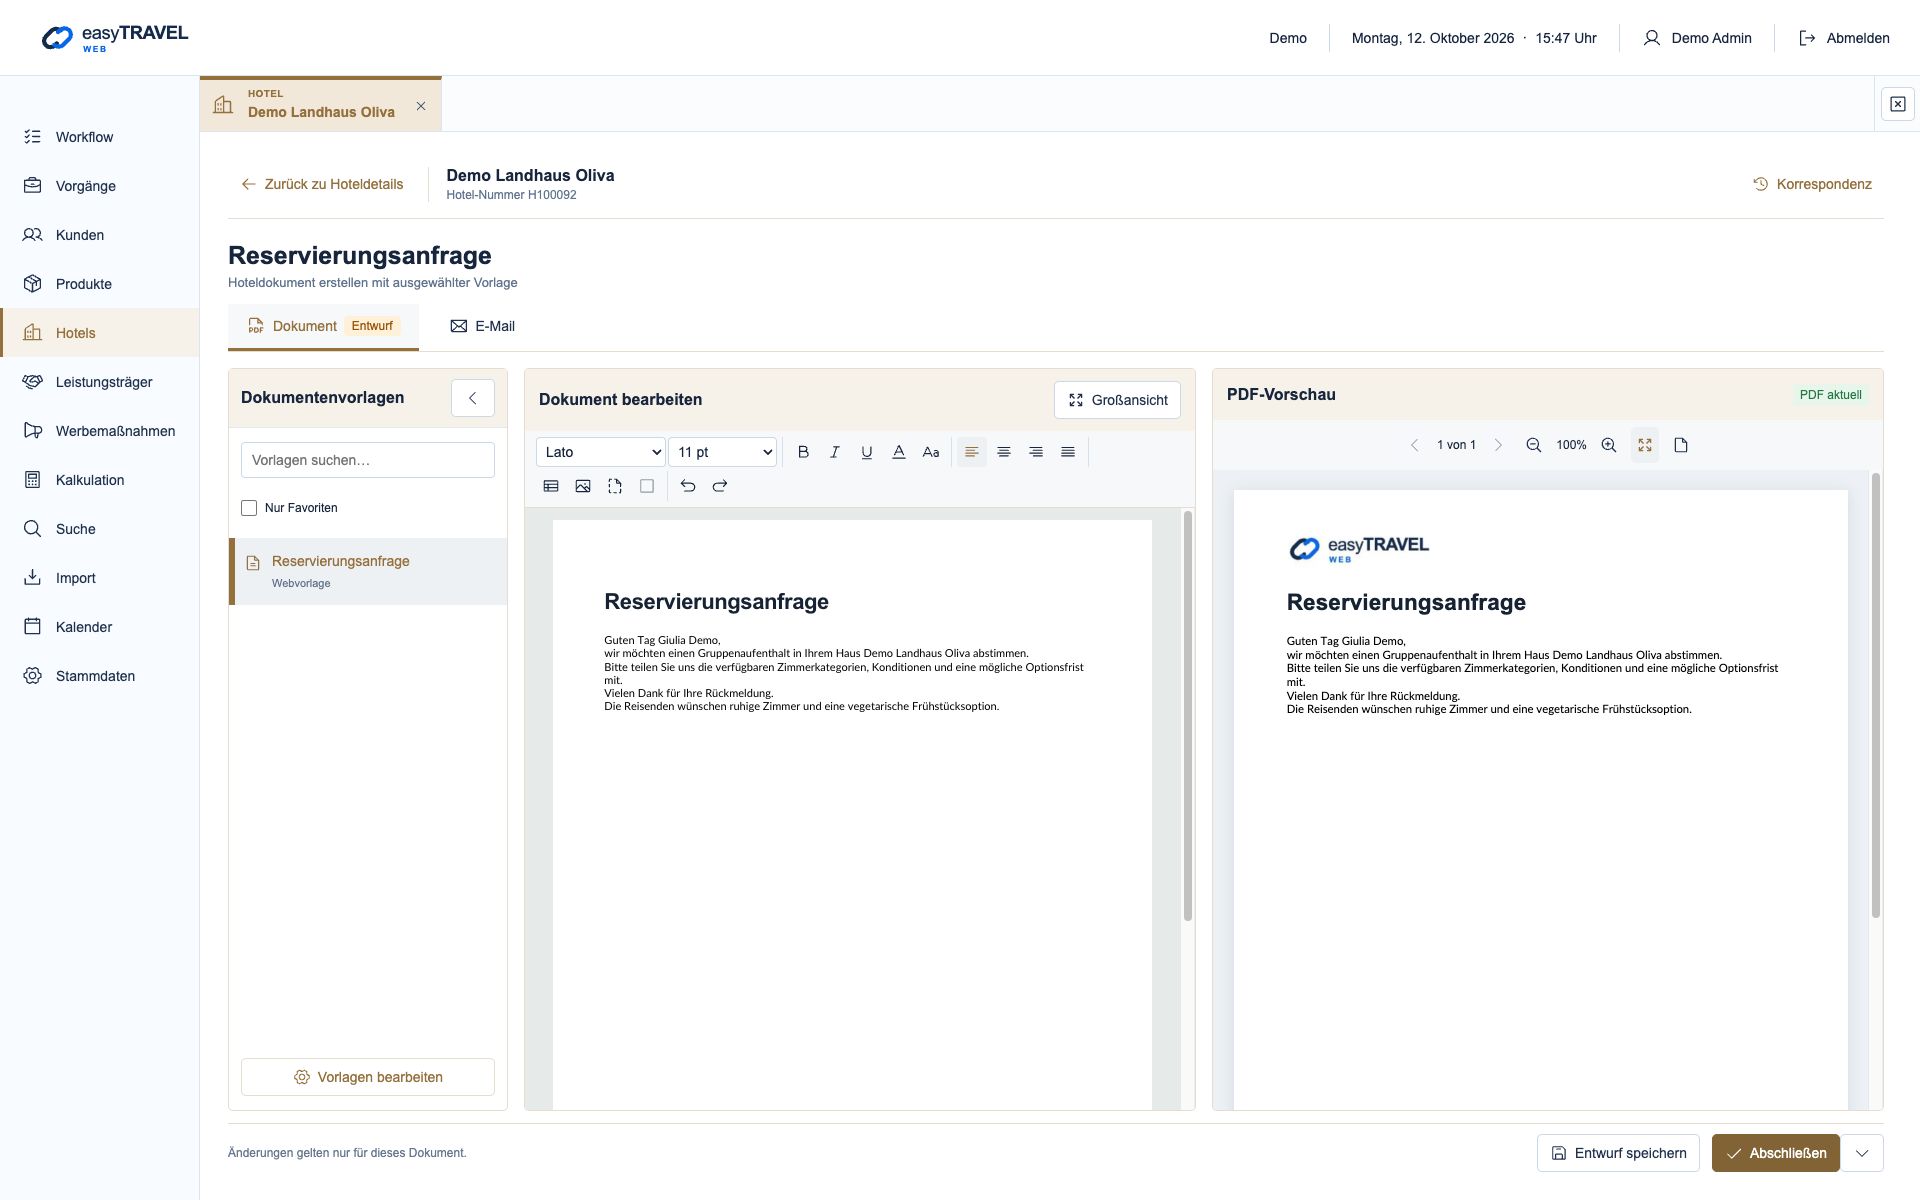Apply italic formatting
Image resolution: width=1920 pixels, height=1200 pixels.
(835, 452)
